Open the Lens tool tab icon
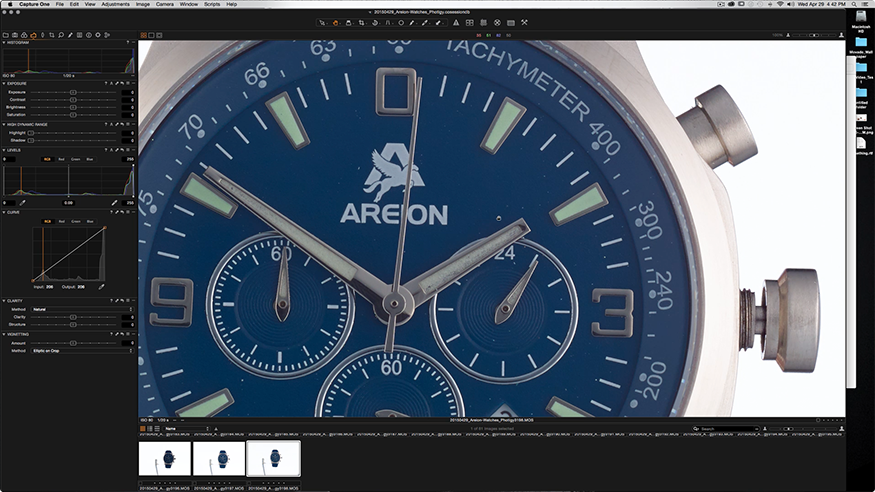875x492 pixels. tap(42, 35)
